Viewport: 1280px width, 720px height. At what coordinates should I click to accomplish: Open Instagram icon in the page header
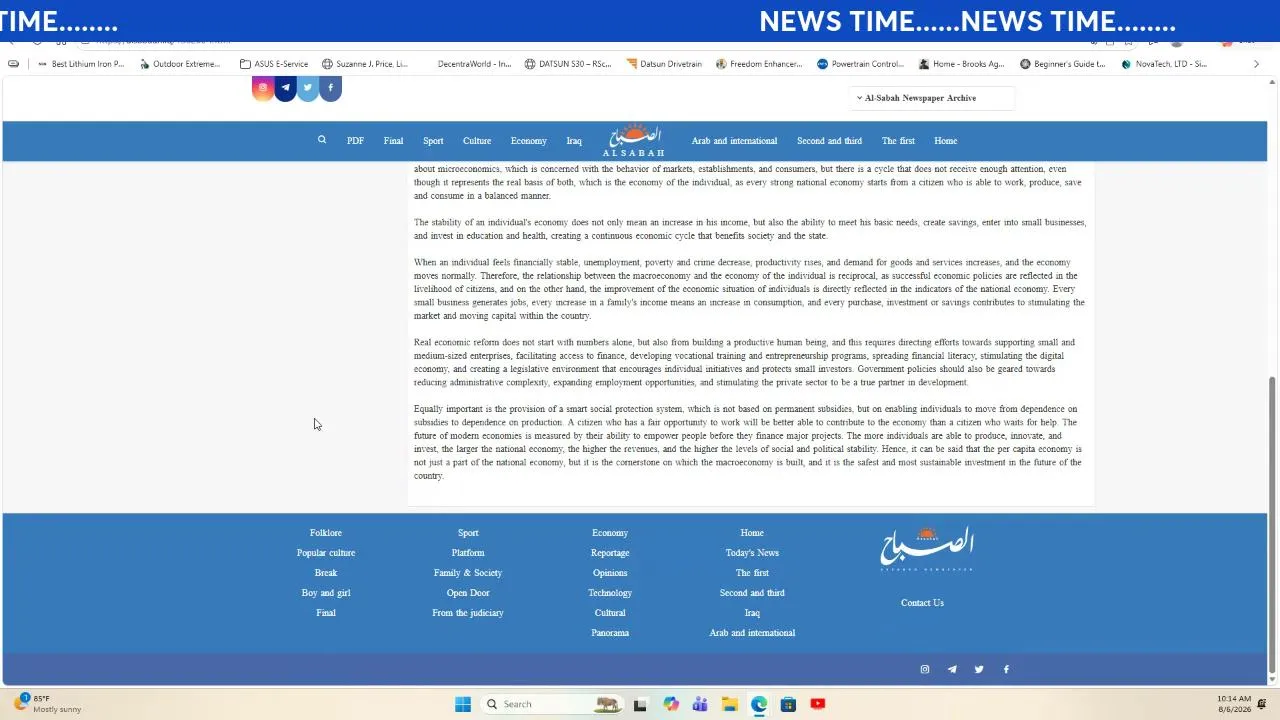pyautogui.click(x=263, y=88)
